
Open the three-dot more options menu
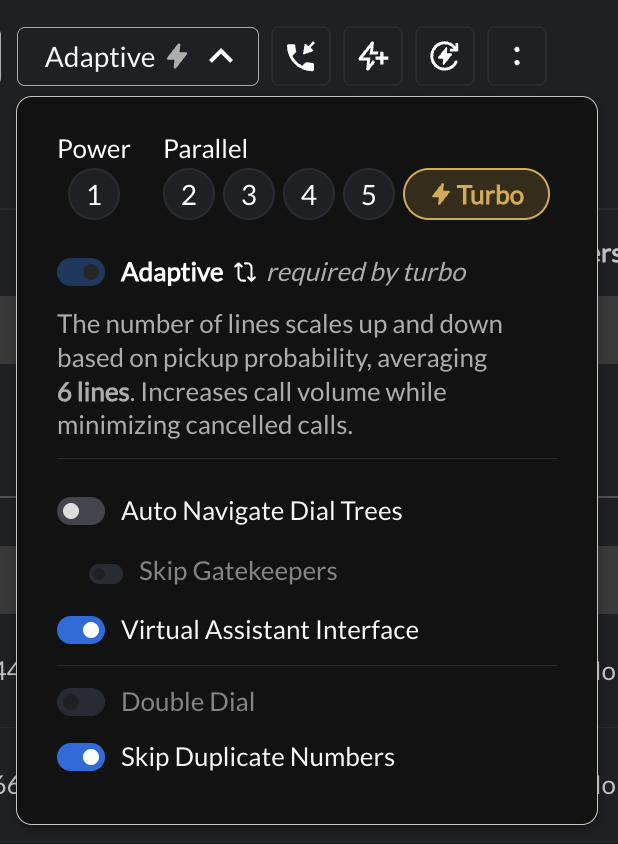tap(517, 57)
